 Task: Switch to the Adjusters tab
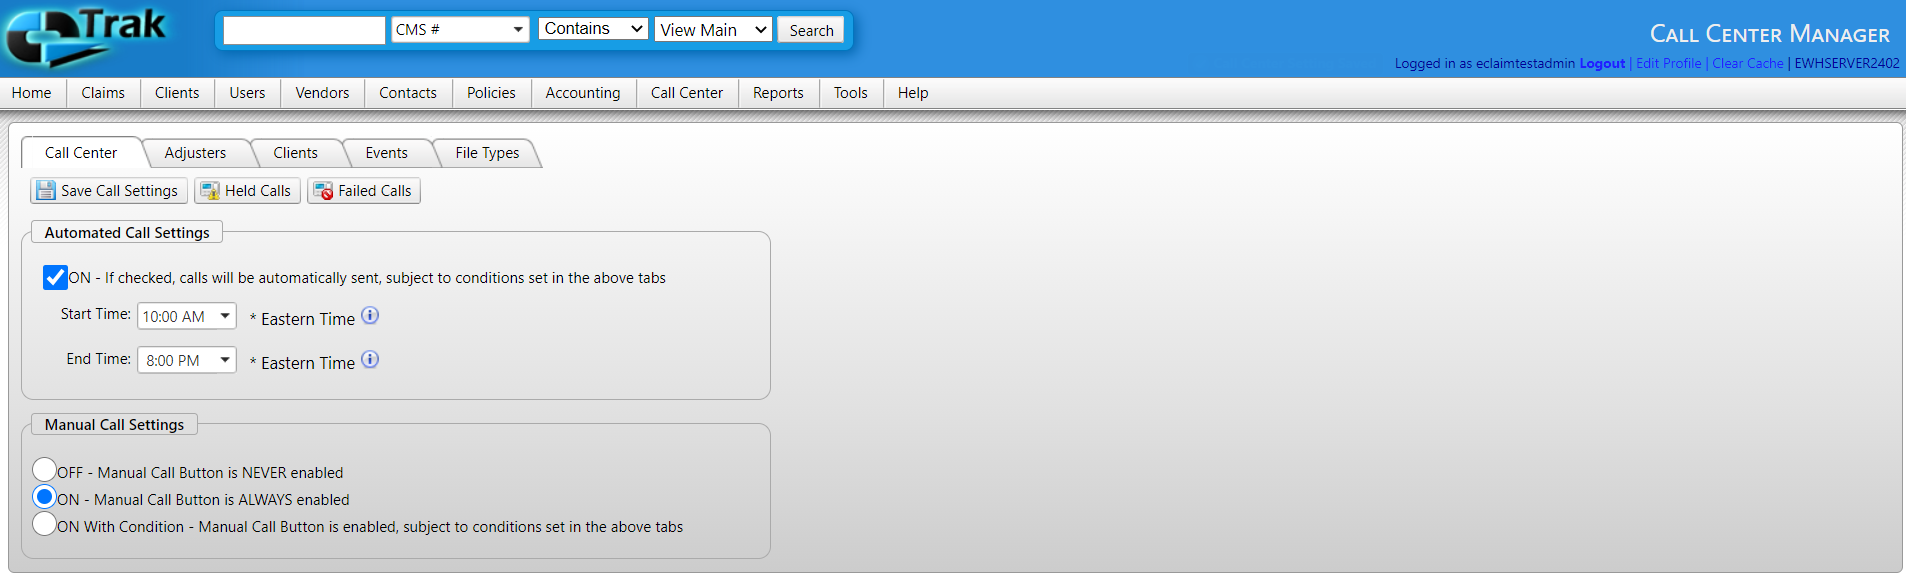click(x=195, y=153)
